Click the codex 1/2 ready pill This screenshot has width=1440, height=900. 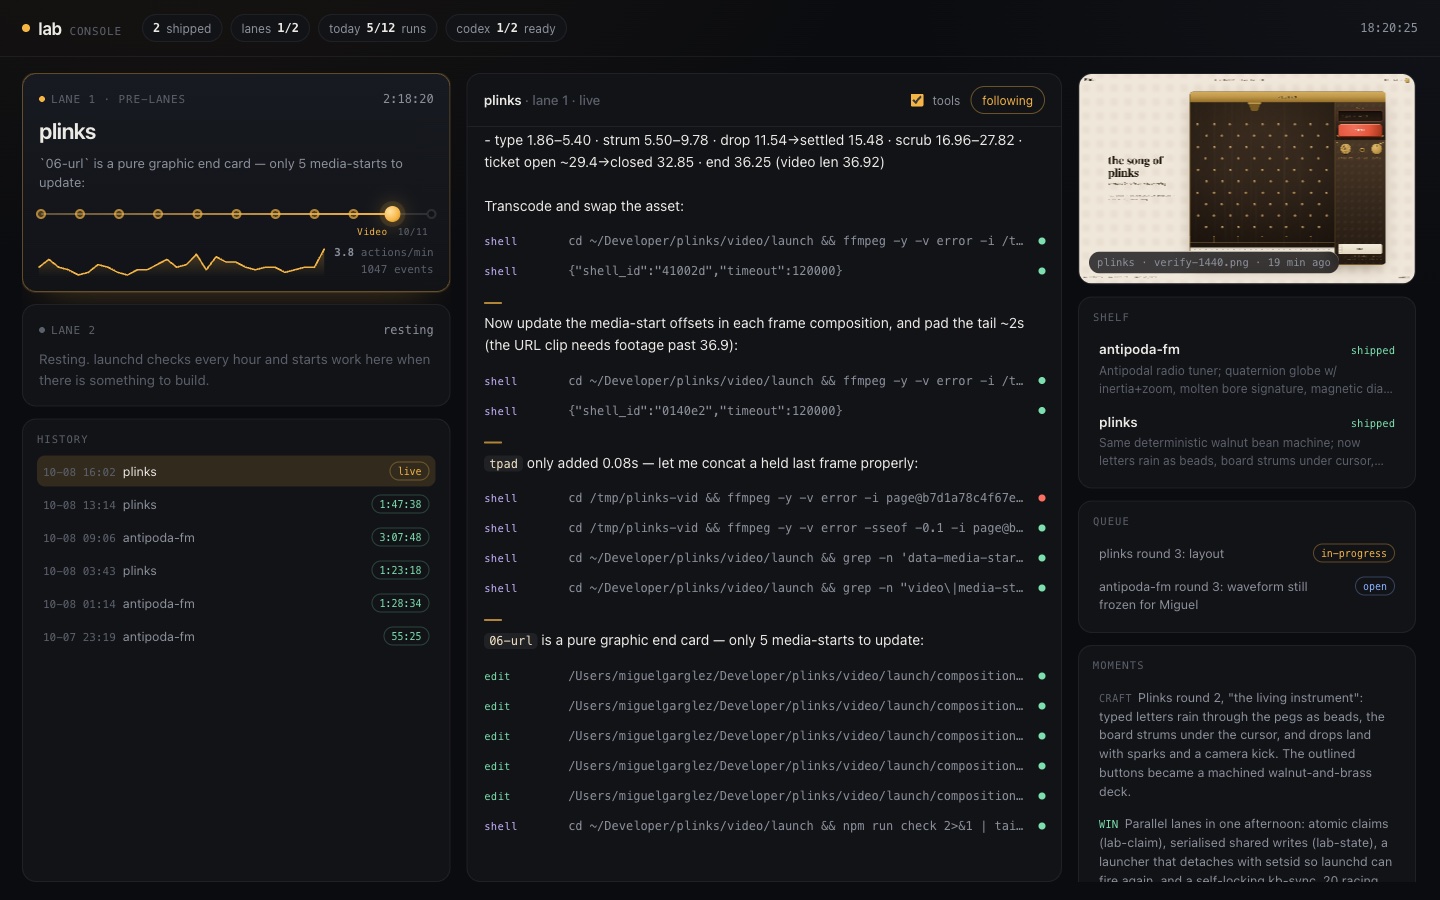click(506, 28)
